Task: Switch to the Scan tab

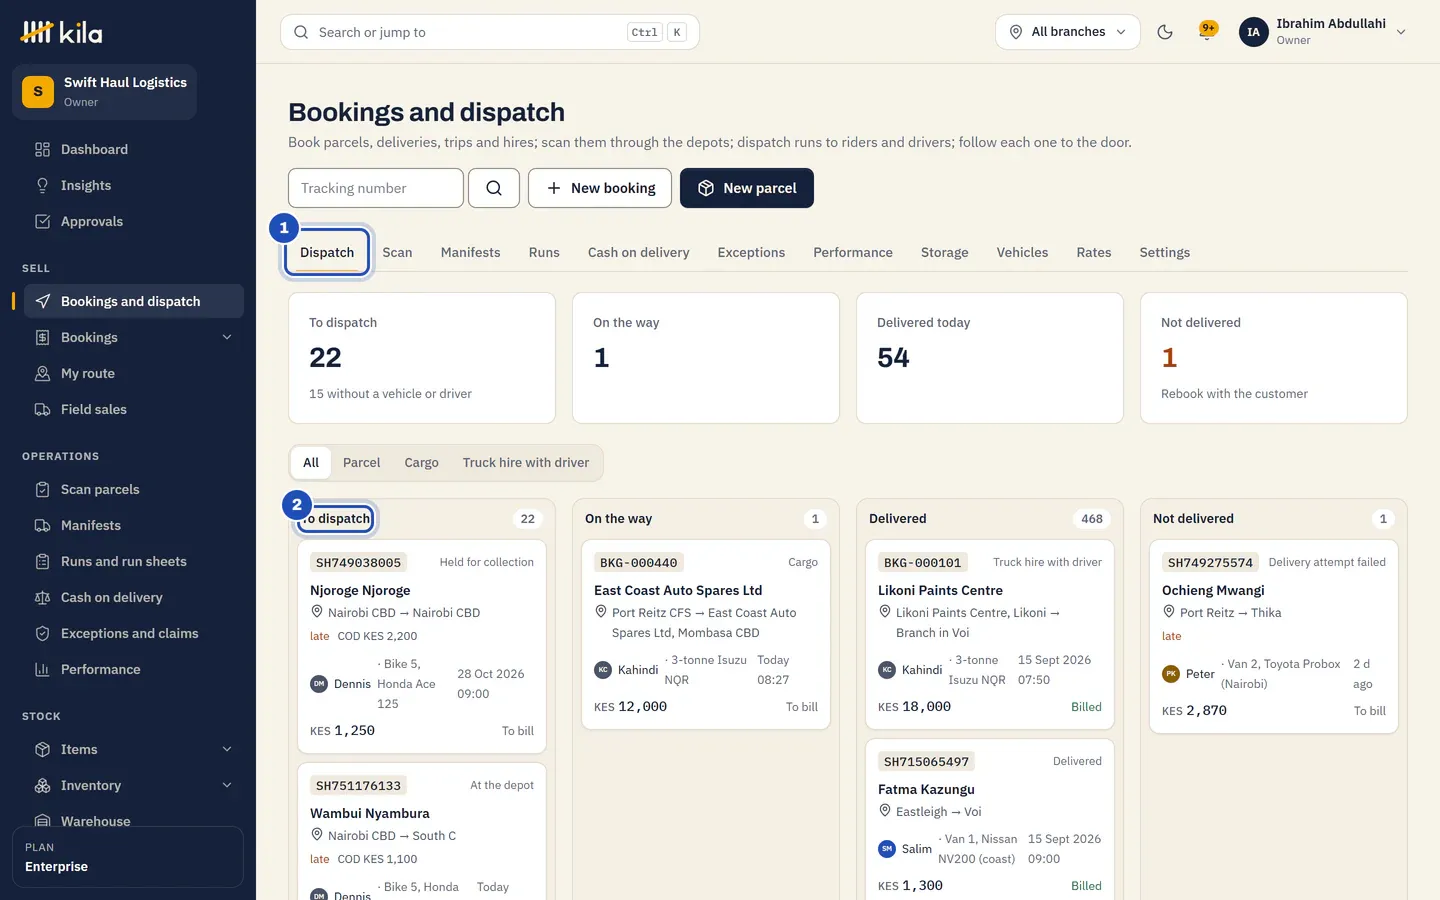Action: [397, 252]
